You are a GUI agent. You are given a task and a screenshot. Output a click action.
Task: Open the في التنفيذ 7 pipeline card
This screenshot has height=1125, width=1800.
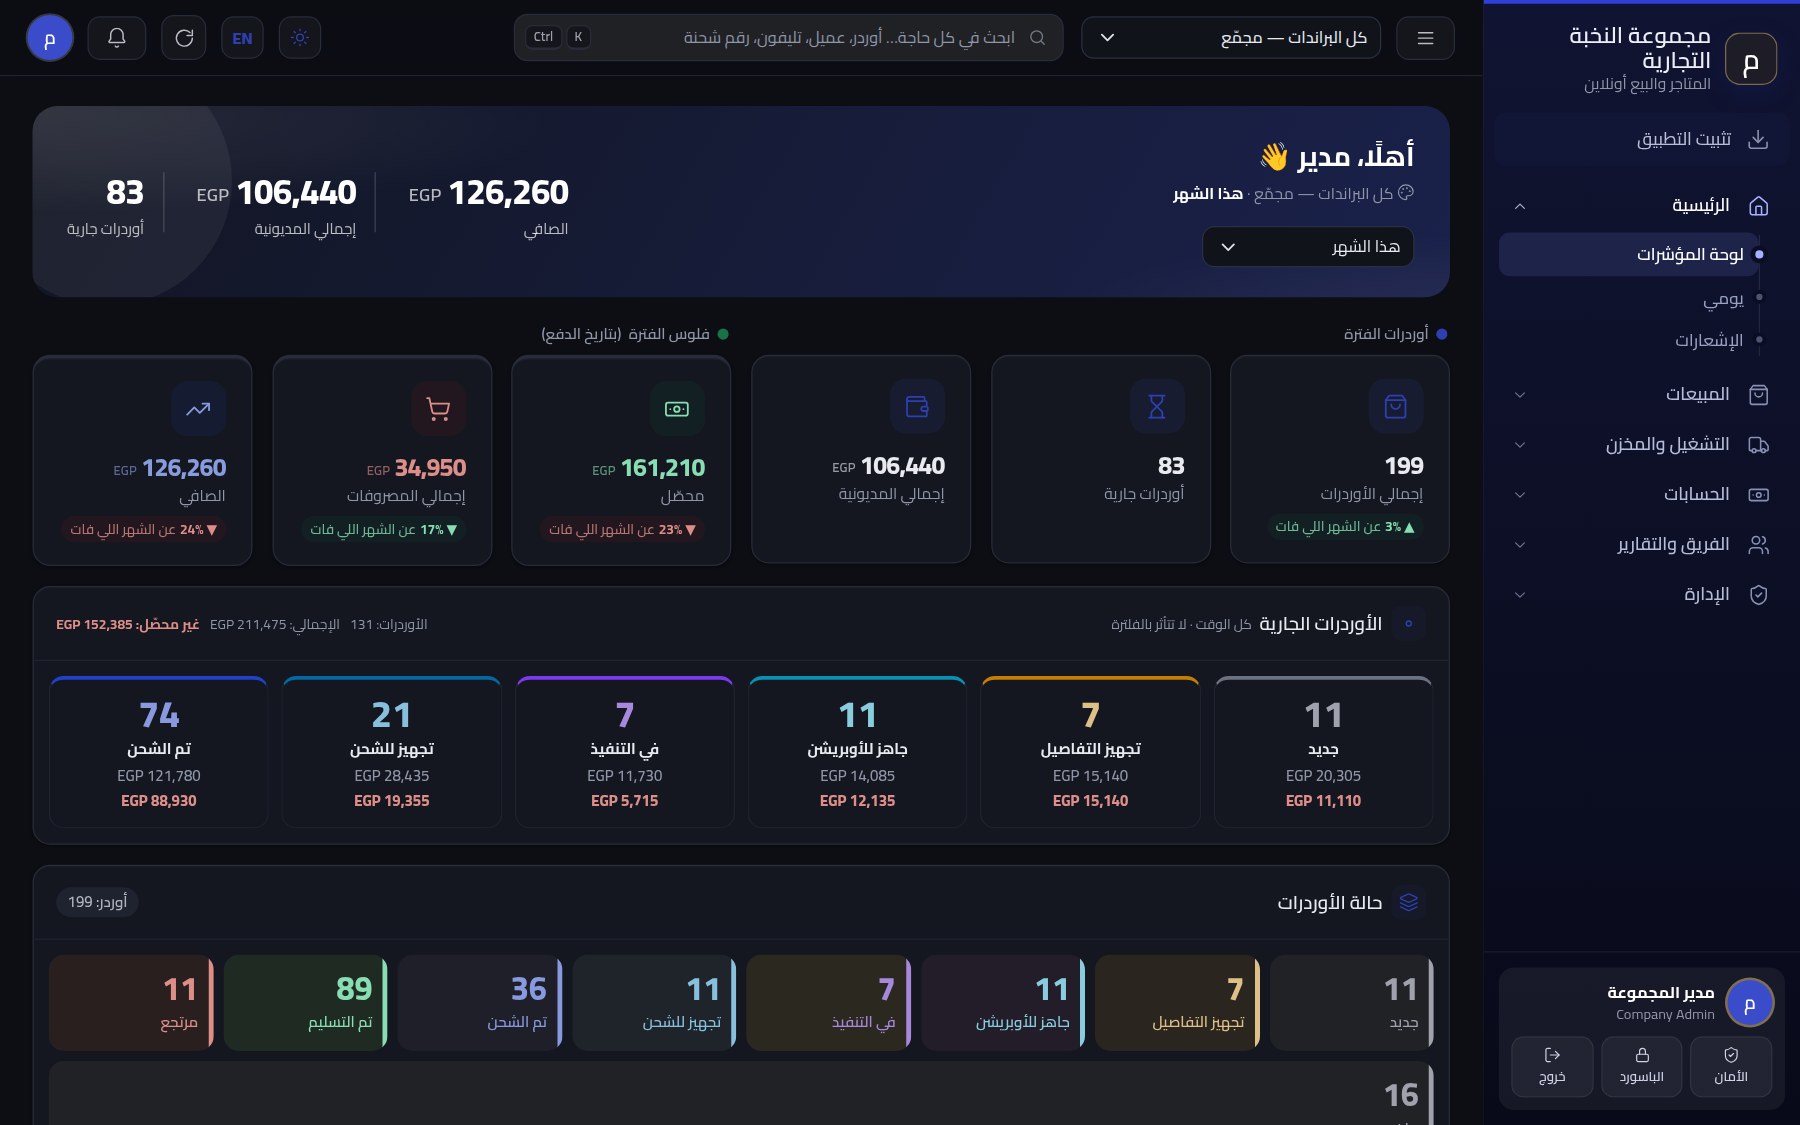tap(625, 752)
